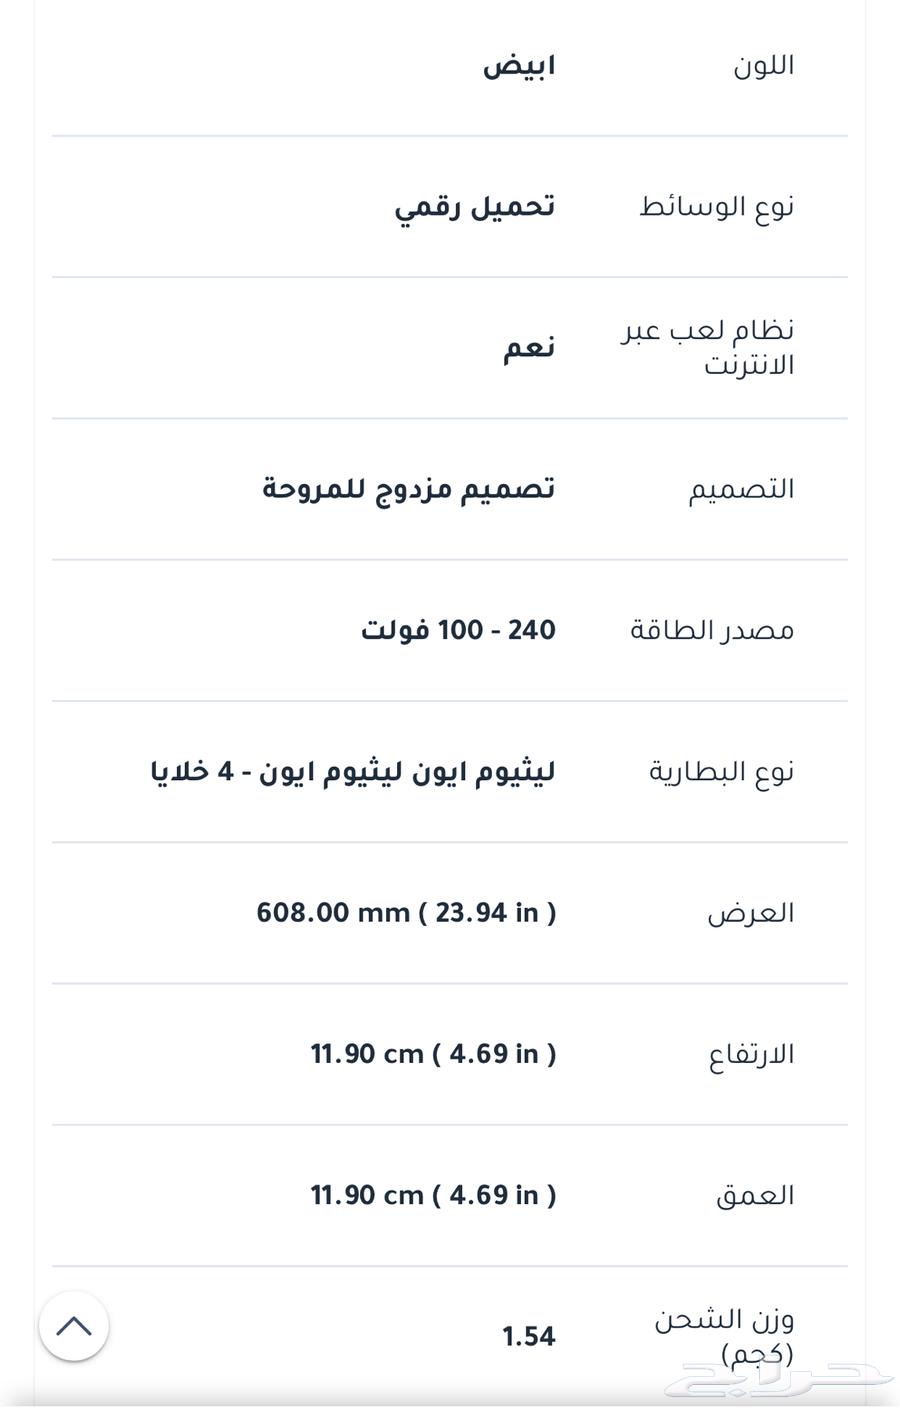Tap the voltage value 240 - 100 فولت
Image resolution: width=900 pixels, height=1410 pixels.
pyautogui.click(x=458, y=630)
